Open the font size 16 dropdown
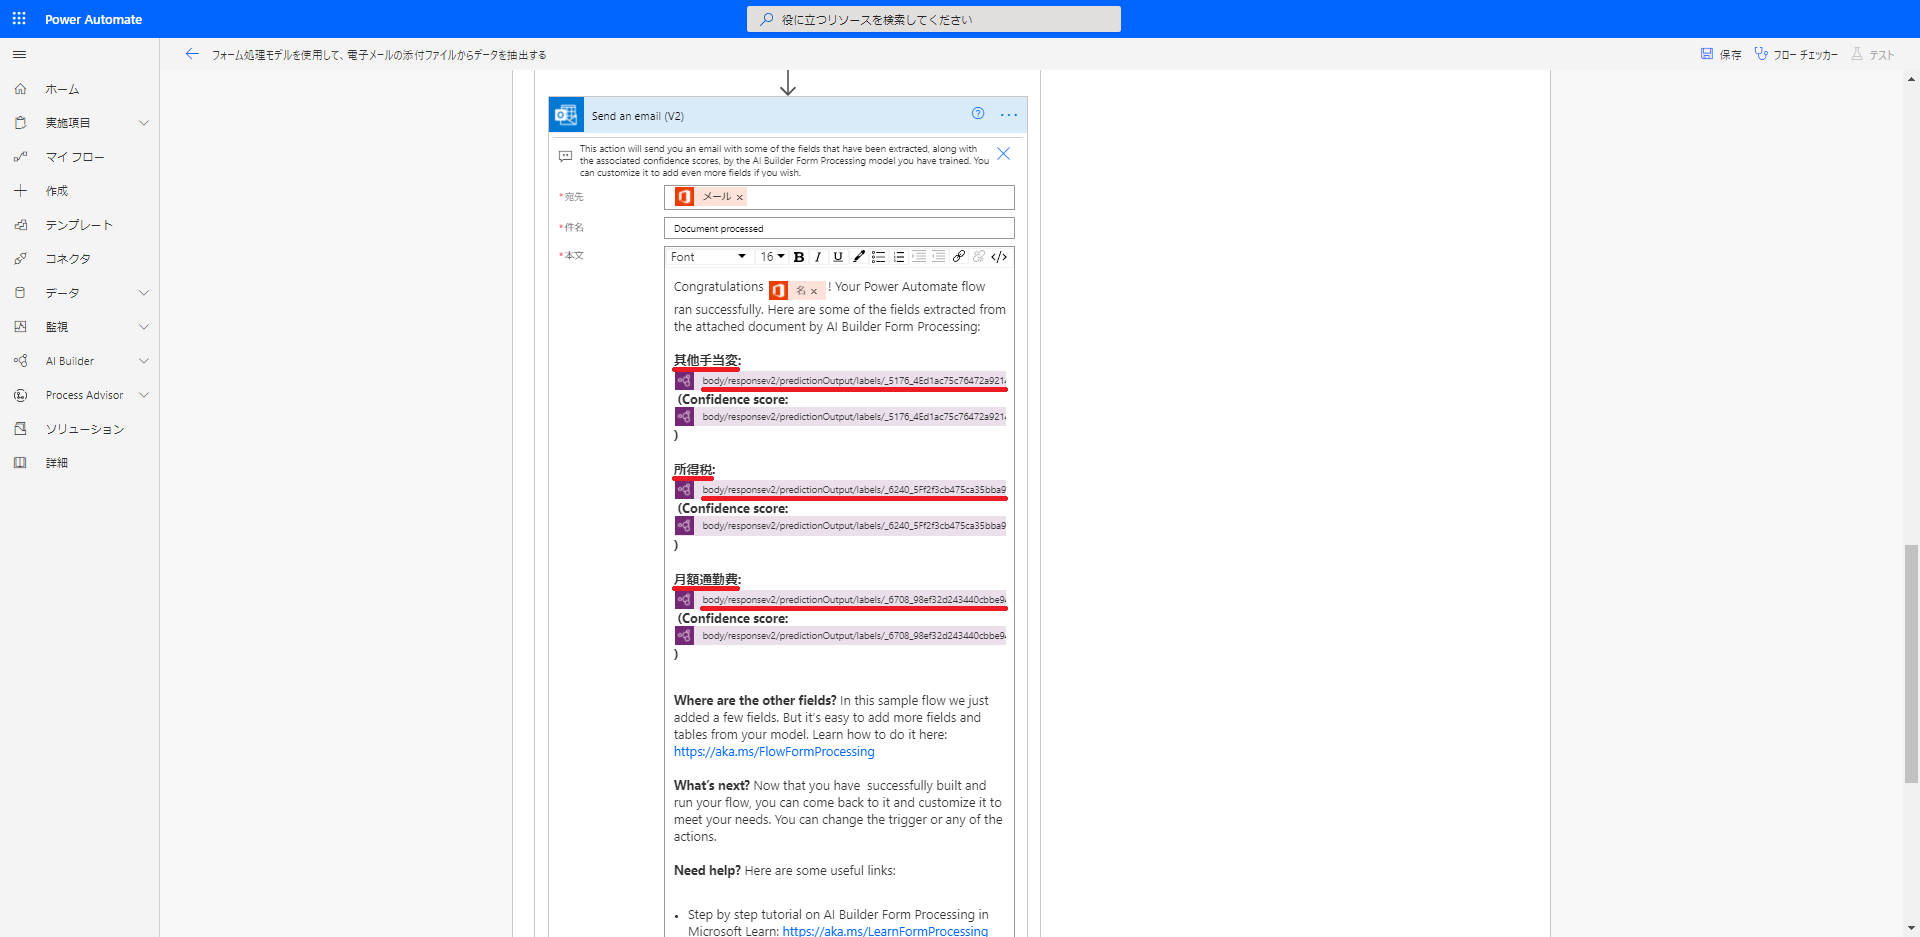The height and width of the screenshot is (937, 1920). 772,257
